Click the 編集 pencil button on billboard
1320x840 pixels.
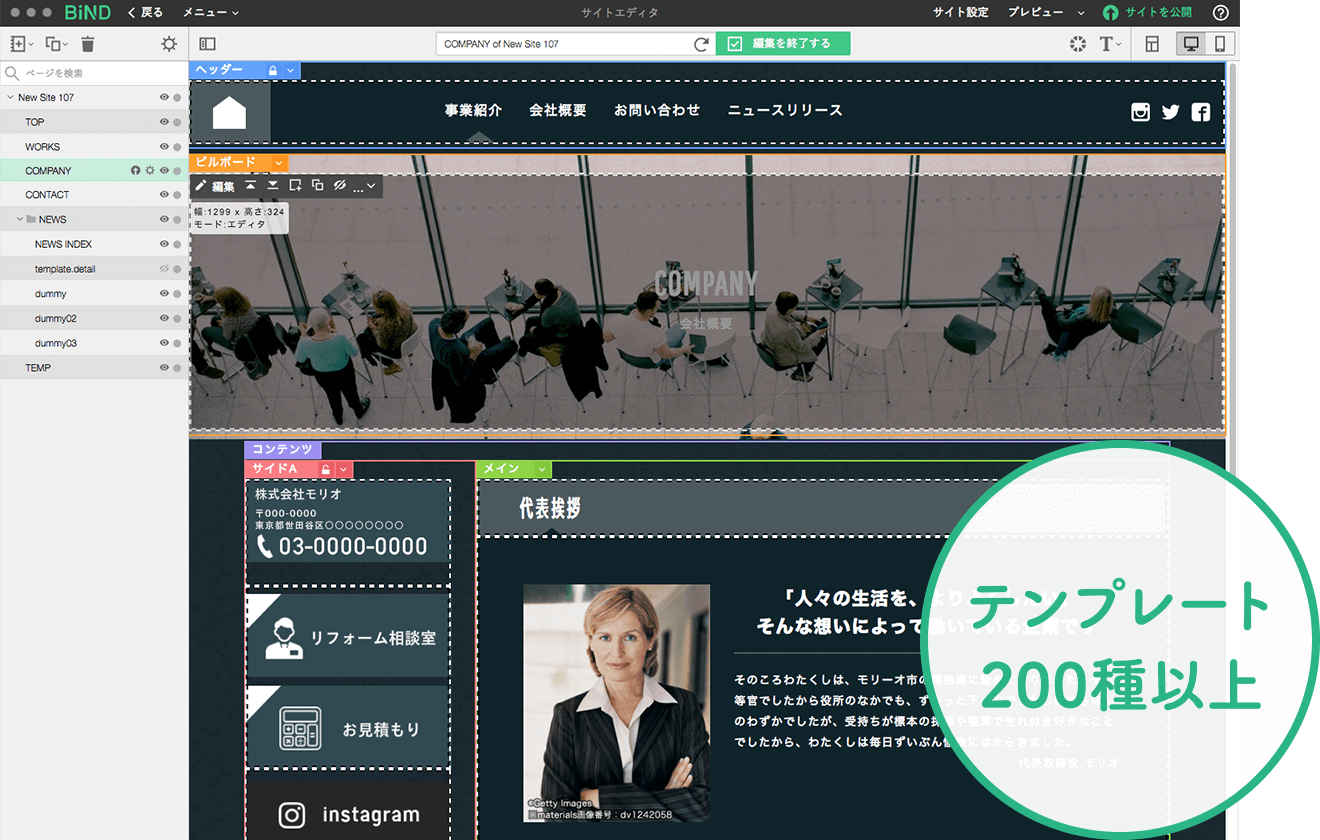[215, 186]
